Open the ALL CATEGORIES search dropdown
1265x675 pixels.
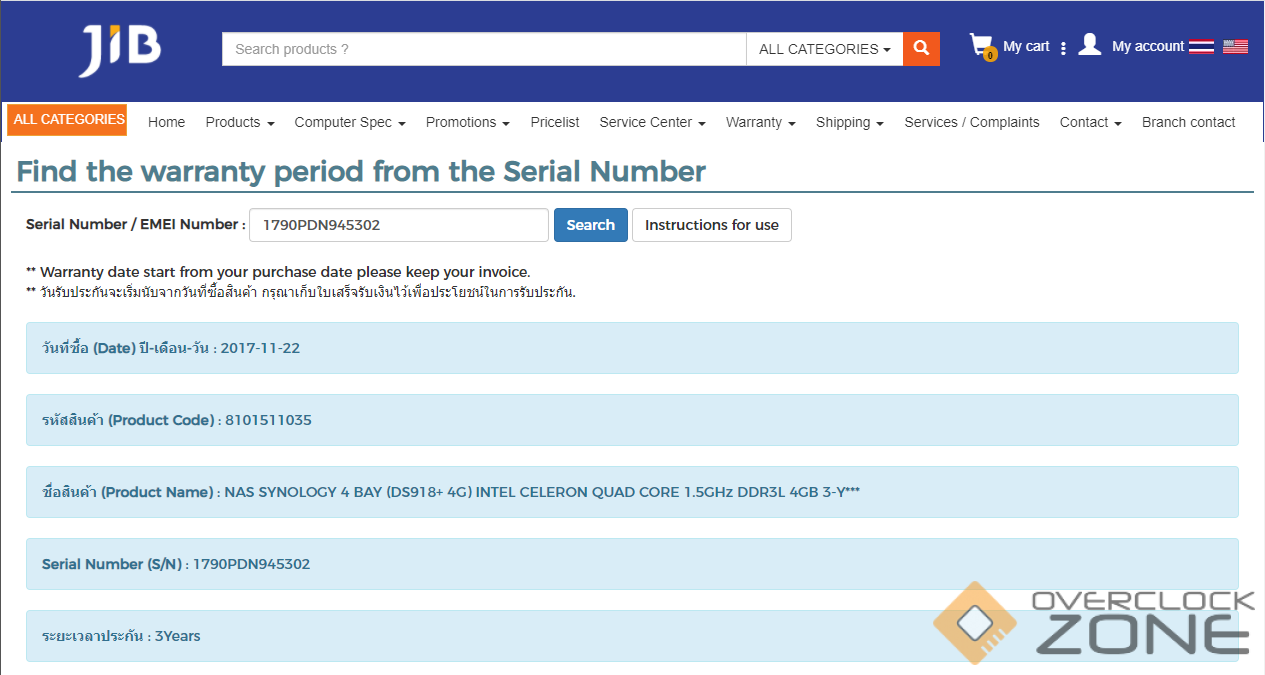pyautogui.click(x=824, y=49)
